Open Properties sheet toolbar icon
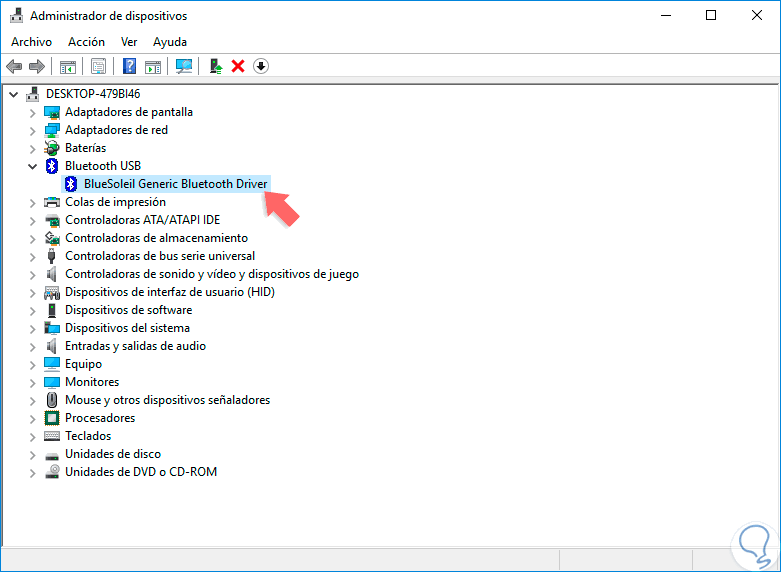The height and width of the screenshot is (572, 781). tap(99, 66)
